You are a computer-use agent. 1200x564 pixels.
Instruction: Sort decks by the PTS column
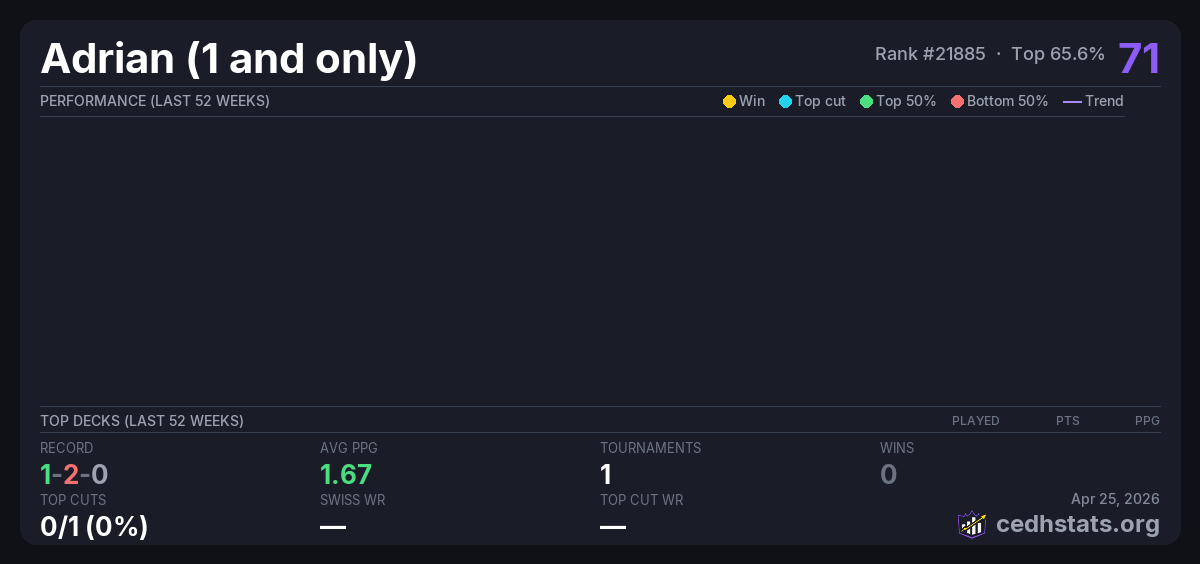click(x=1067, y=421)
